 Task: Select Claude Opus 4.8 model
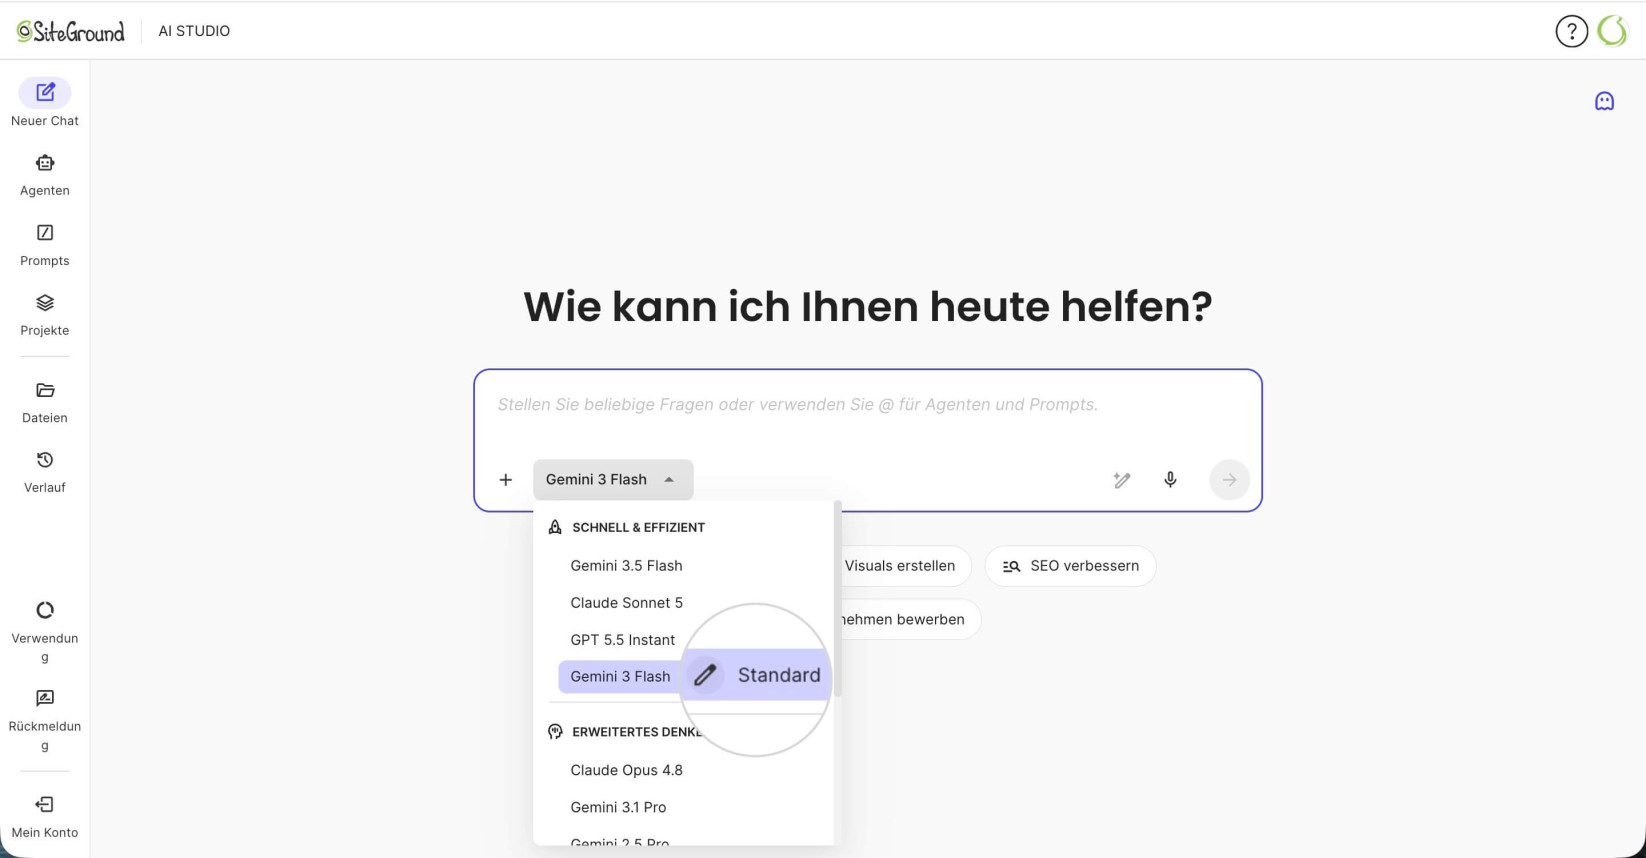(626, 770)
